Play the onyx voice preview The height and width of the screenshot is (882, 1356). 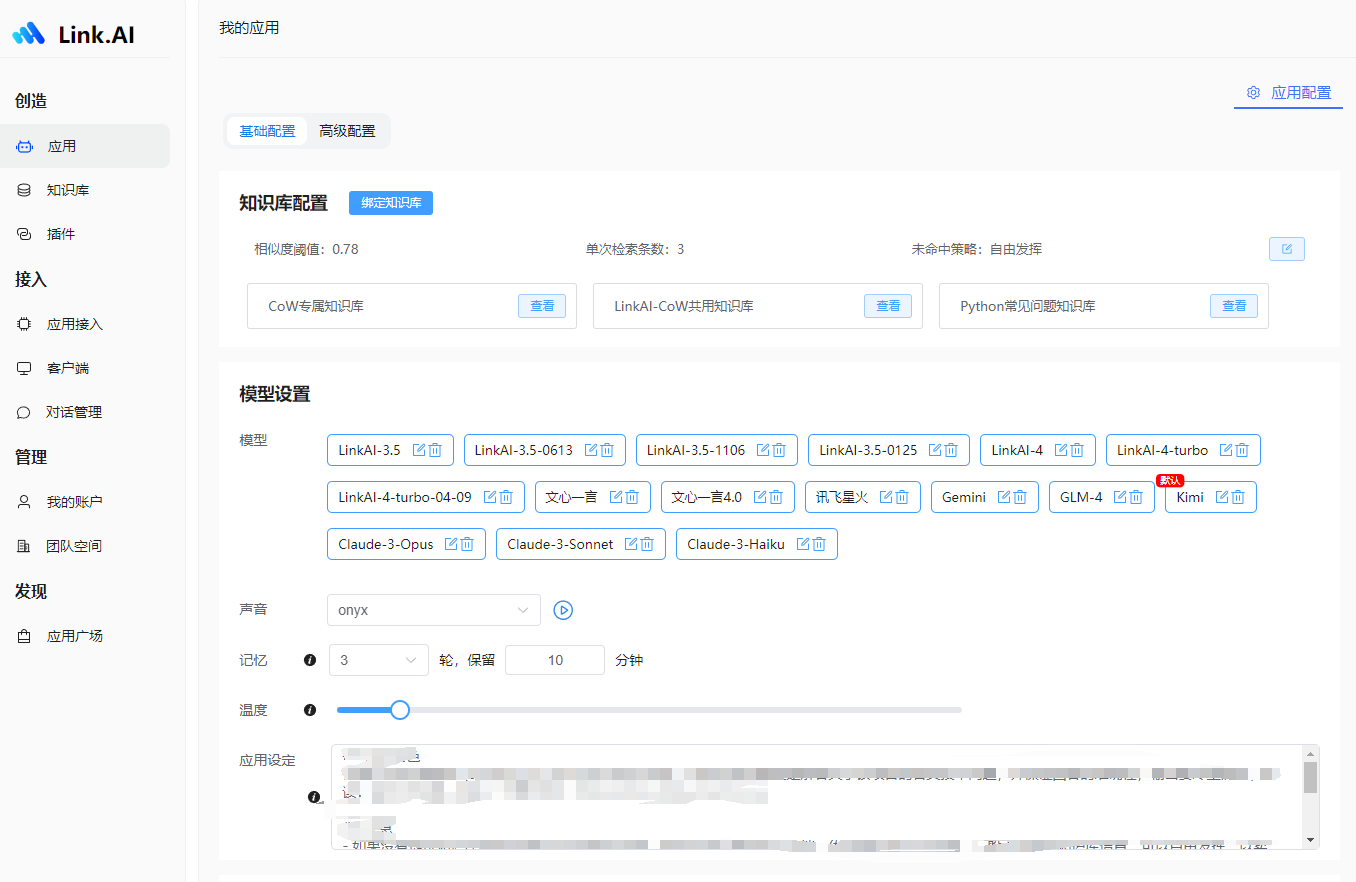[563, 610]
